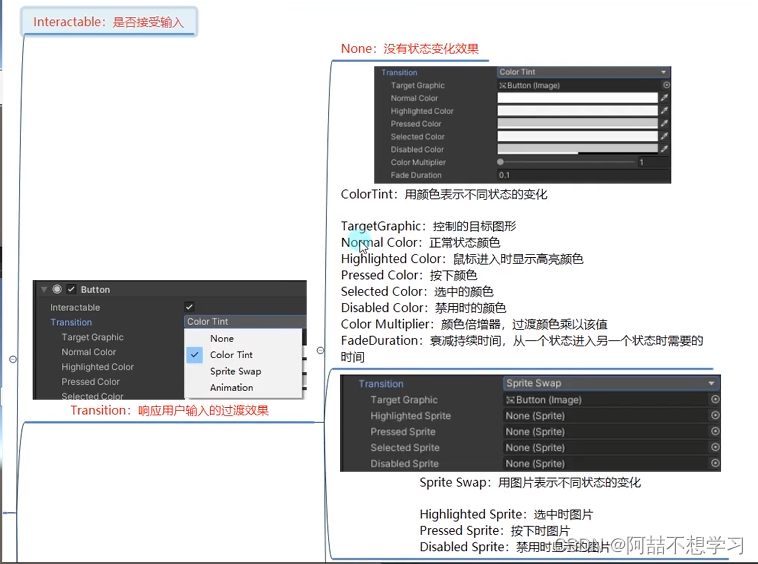758x564 pixels.
Task: Select the Normal Color label in Button panel
Action: tap(88, 352)
